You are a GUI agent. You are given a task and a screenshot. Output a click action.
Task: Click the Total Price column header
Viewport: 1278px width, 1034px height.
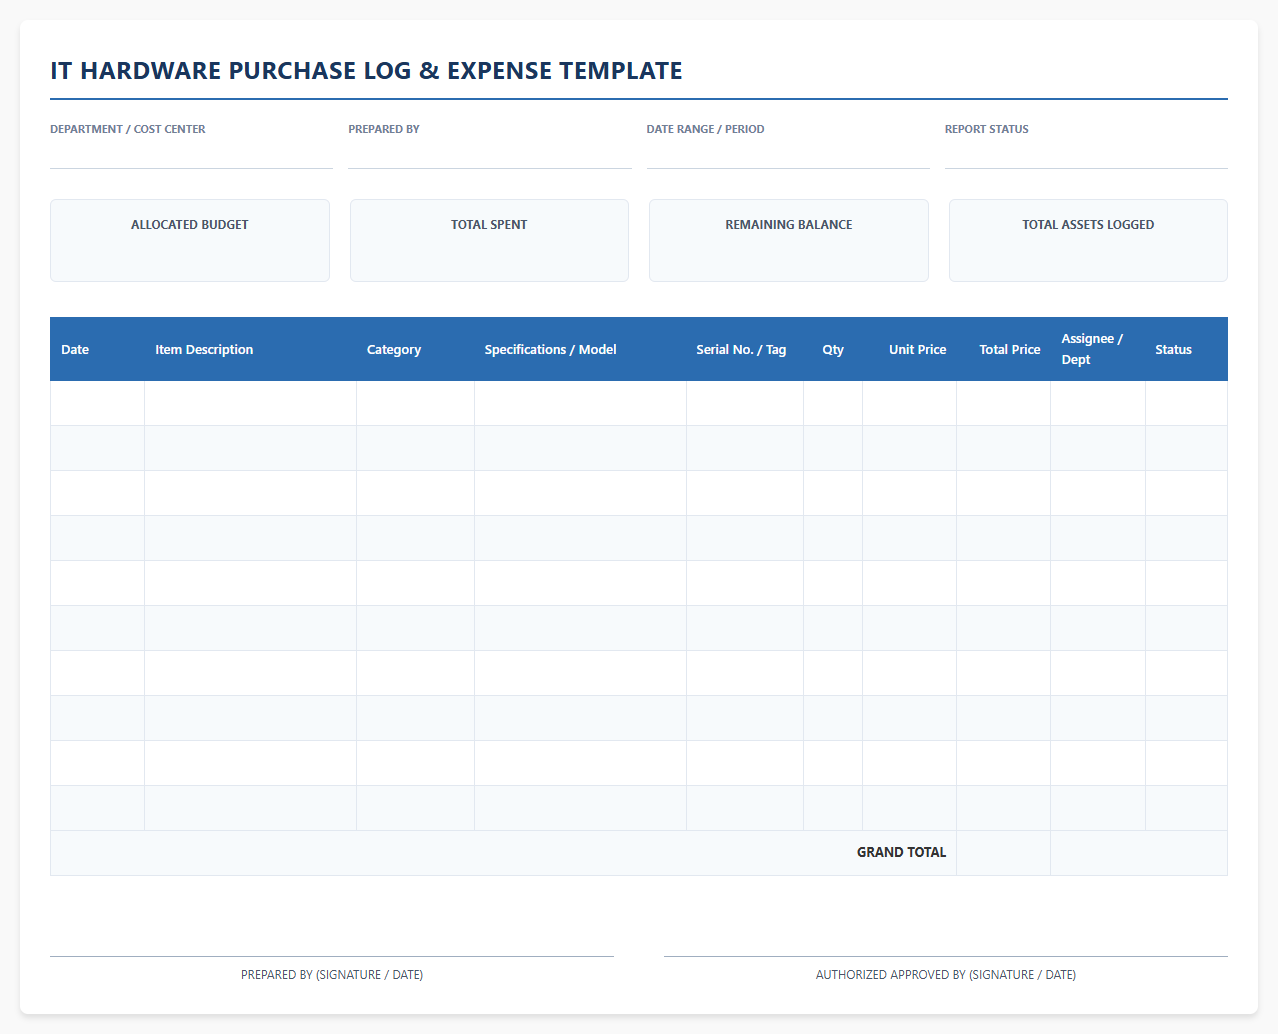(1004, 349)
